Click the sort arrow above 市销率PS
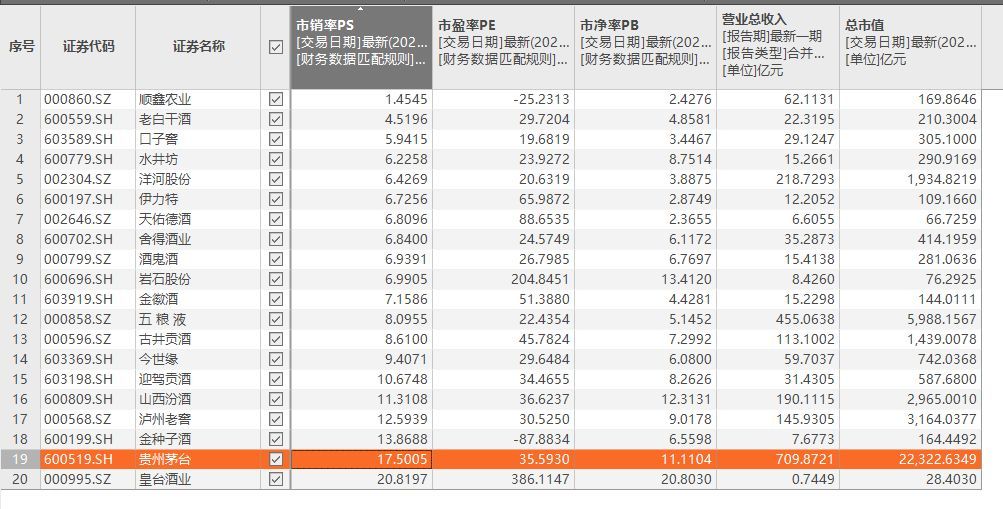The height and width of the screenshot is (509, 1003). coord(361,9)
